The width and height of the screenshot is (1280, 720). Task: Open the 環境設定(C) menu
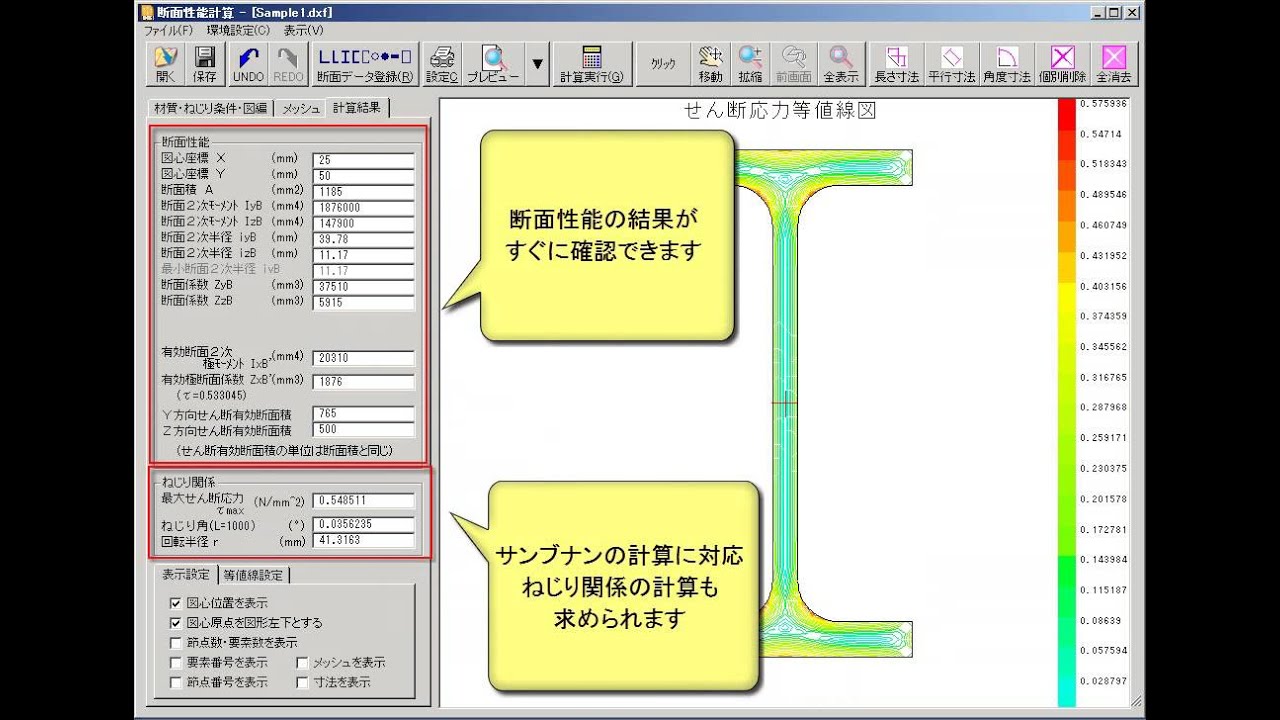(x=238, y=30)
